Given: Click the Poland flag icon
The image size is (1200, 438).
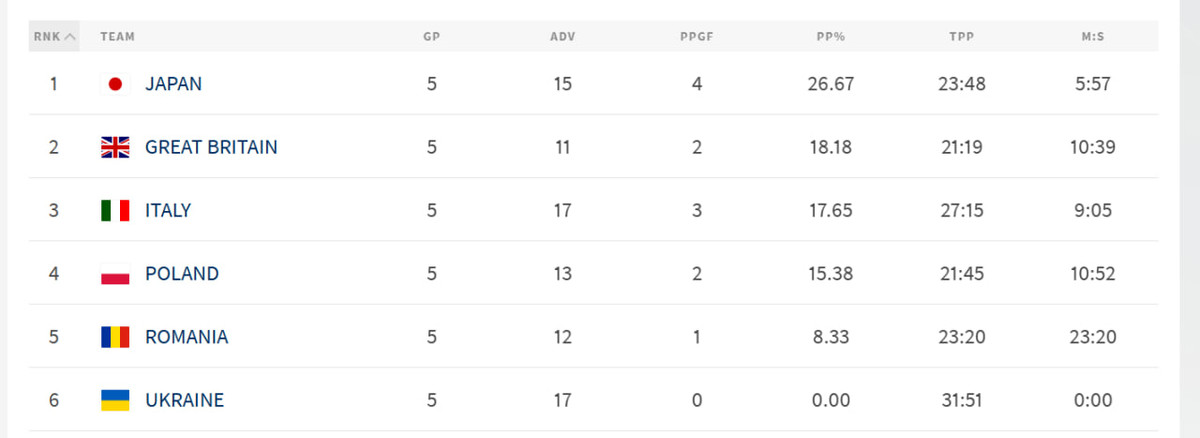Looking at the screenshot, I should [116, 274].
